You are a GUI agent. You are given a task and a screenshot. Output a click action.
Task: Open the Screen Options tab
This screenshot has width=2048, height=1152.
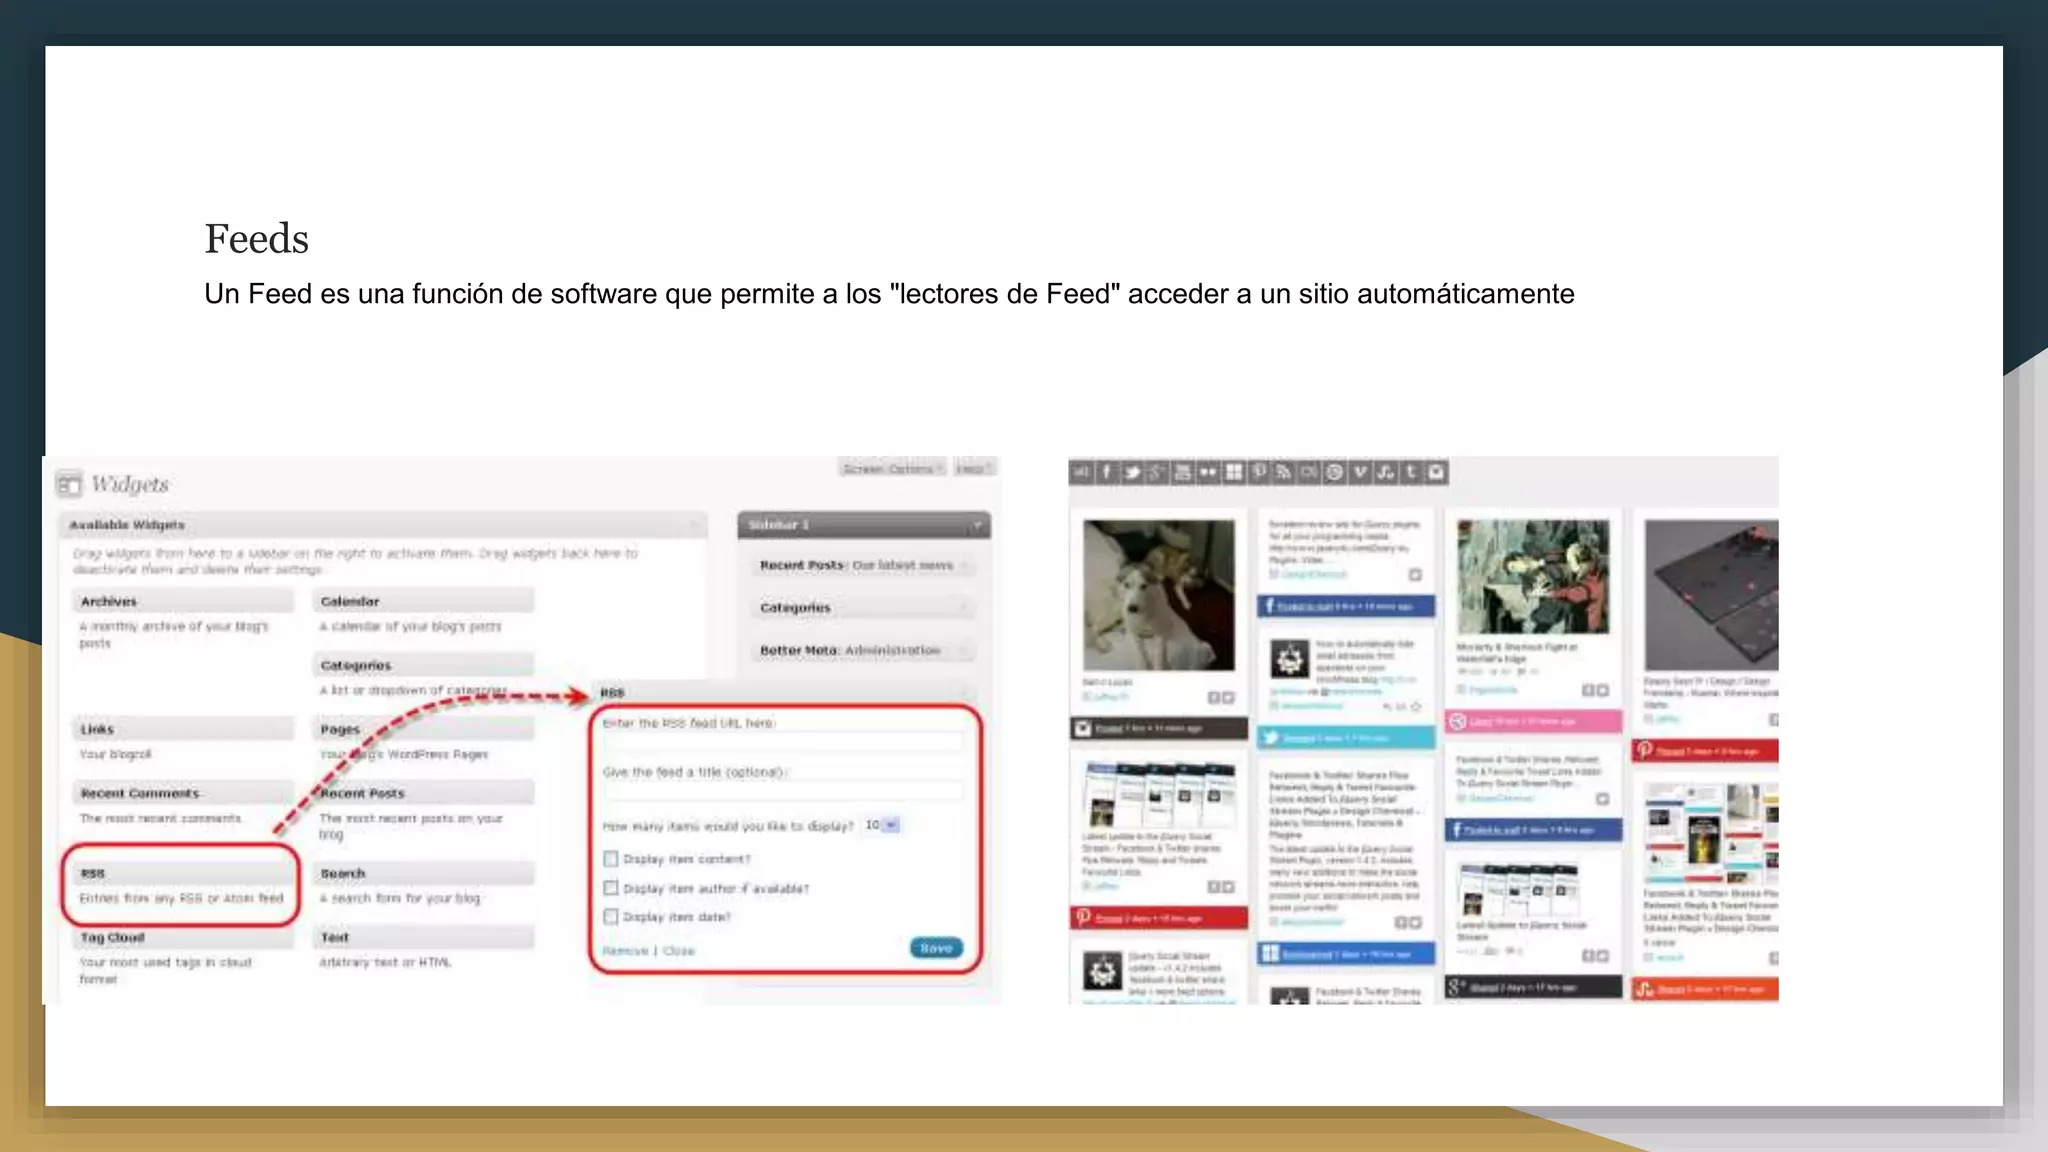[x=891, y=469]
